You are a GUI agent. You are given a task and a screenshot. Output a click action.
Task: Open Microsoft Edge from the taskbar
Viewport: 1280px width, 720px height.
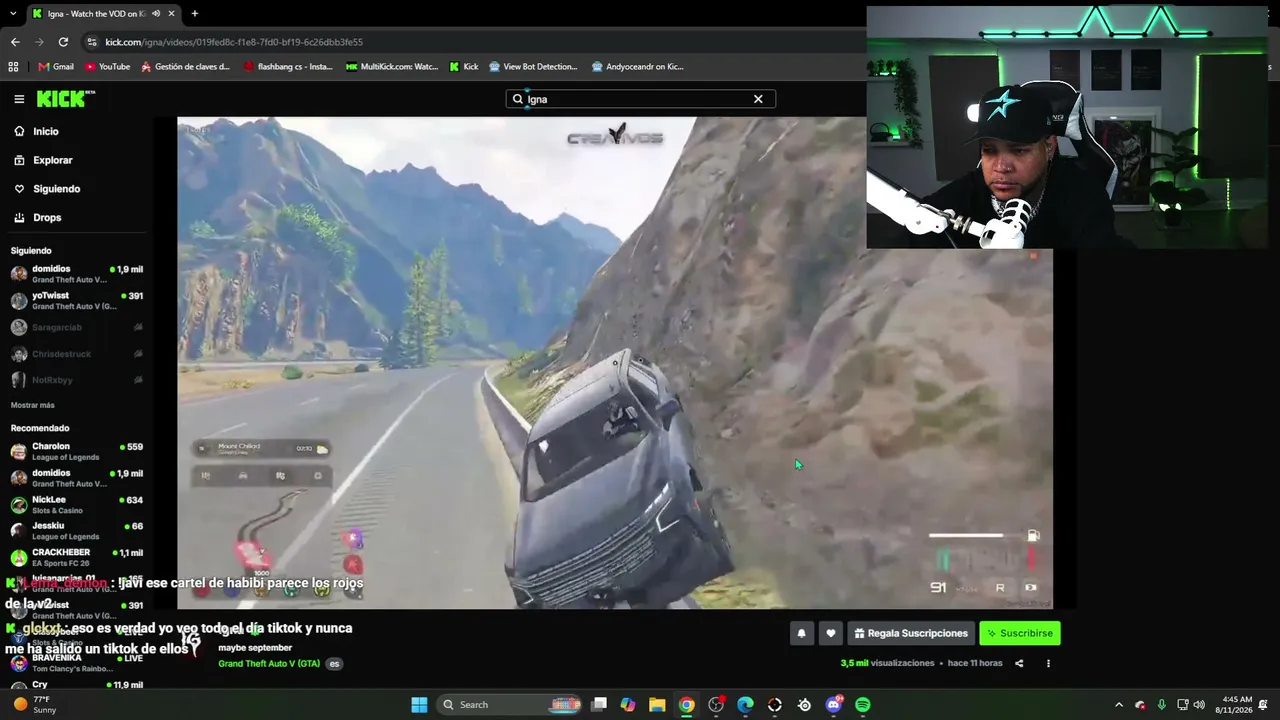(x=745, y=705)
